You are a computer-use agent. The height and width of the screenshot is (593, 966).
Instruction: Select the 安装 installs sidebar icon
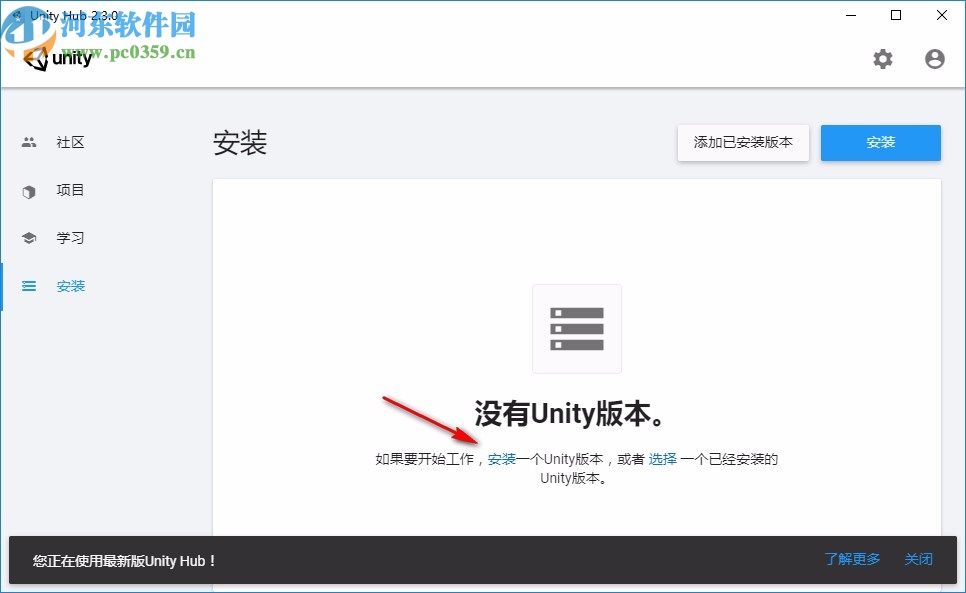click(29, 286)
